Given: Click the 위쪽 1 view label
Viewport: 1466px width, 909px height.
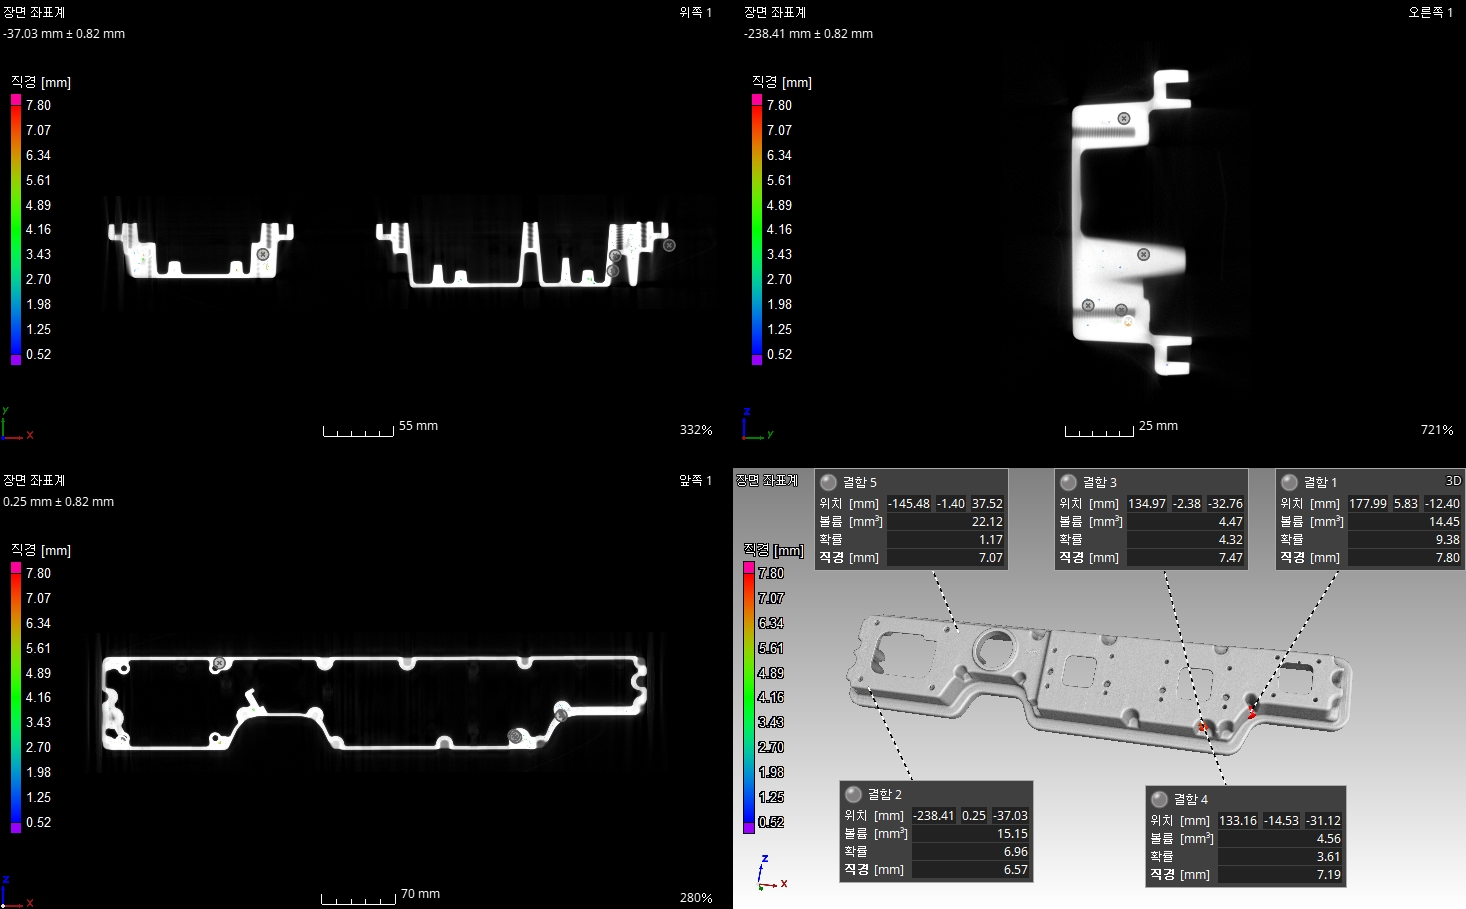Looking at the screenshot, I should [x=695, y=13].
